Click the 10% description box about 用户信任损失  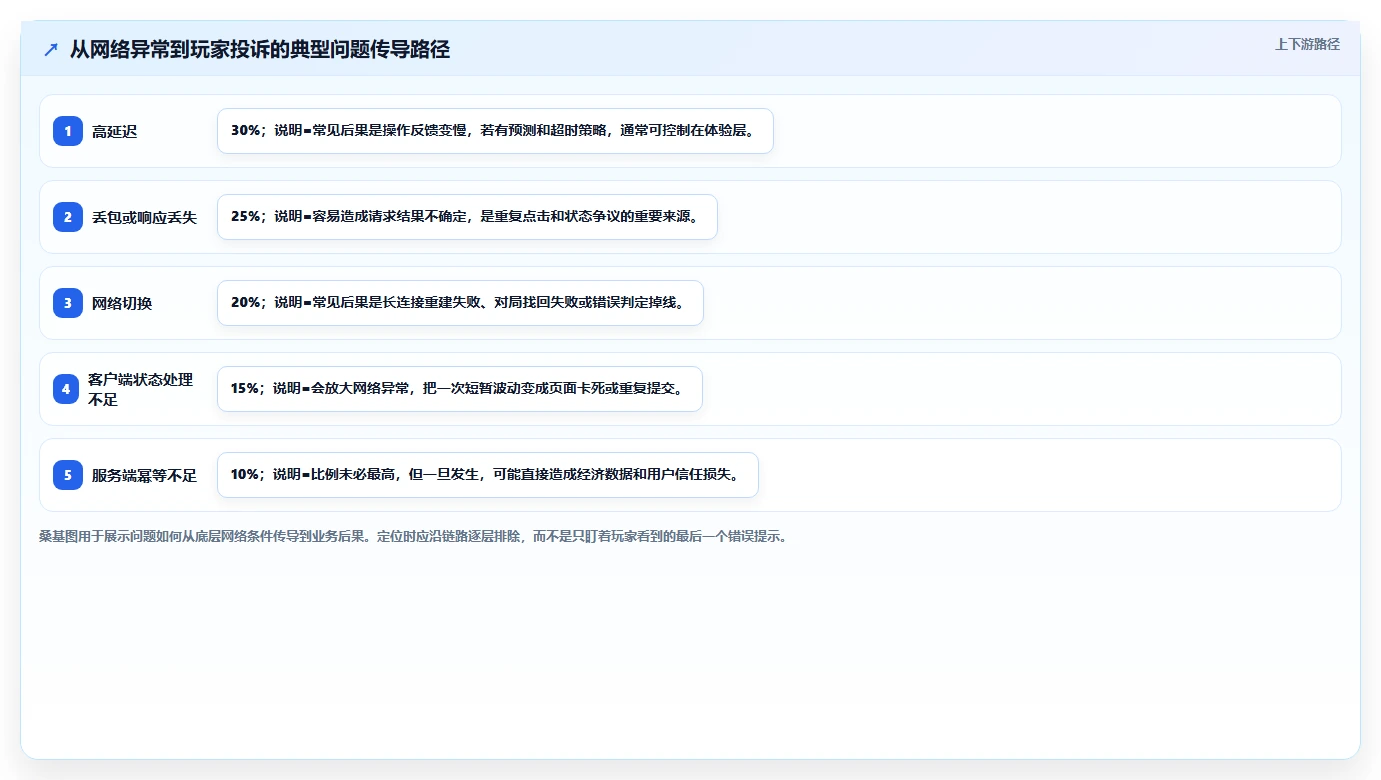point(488,475)
